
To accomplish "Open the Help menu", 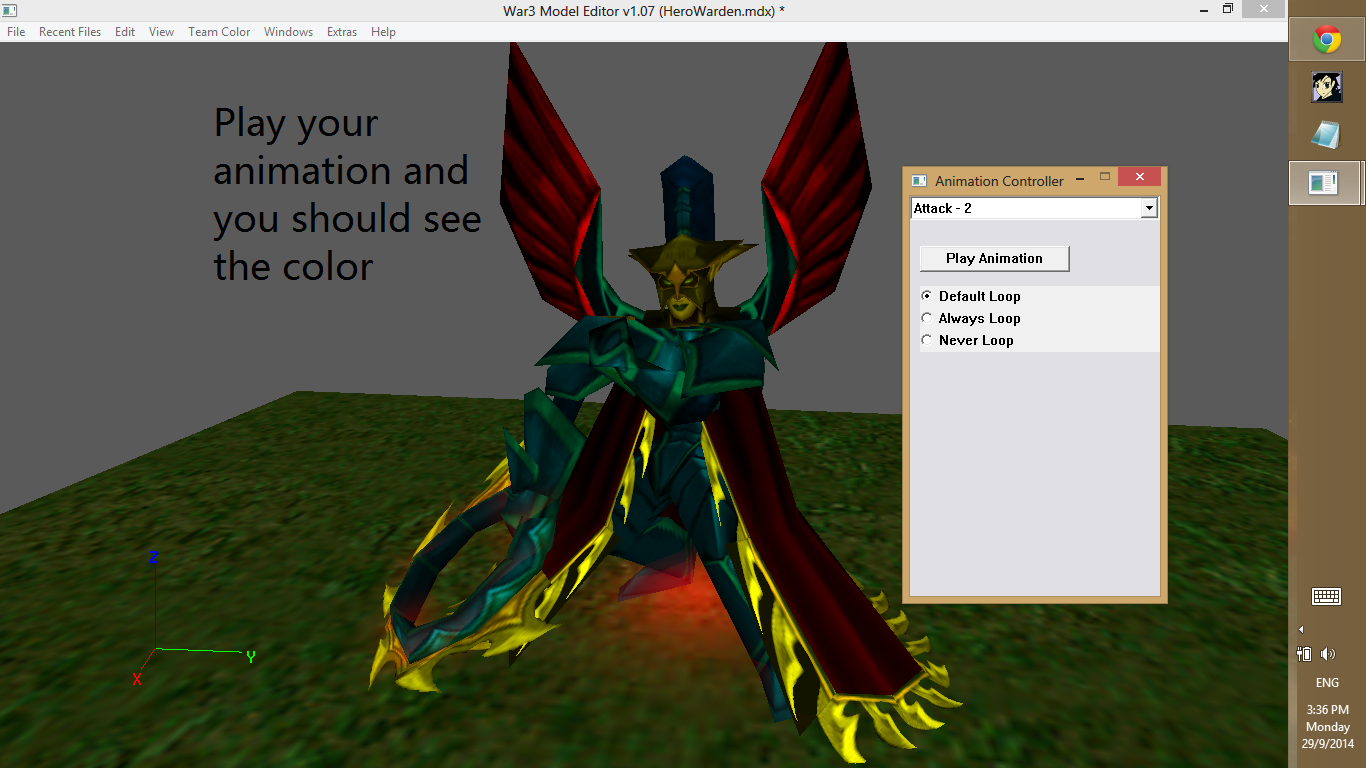I will pos(383,32).
